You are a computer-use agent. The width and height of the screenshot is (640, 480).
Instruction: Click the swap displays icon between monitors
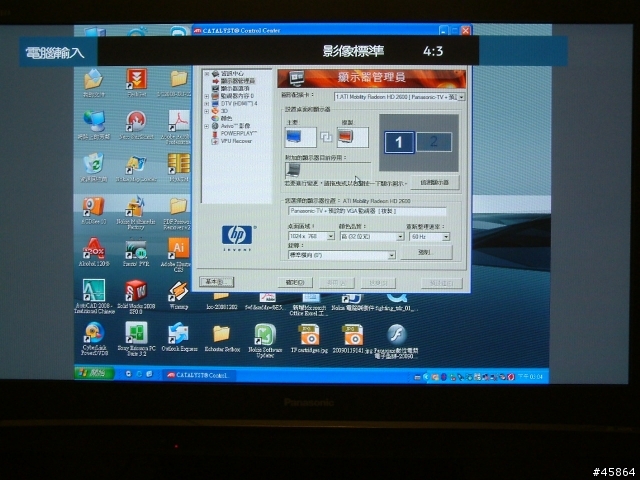click(326, 137)
